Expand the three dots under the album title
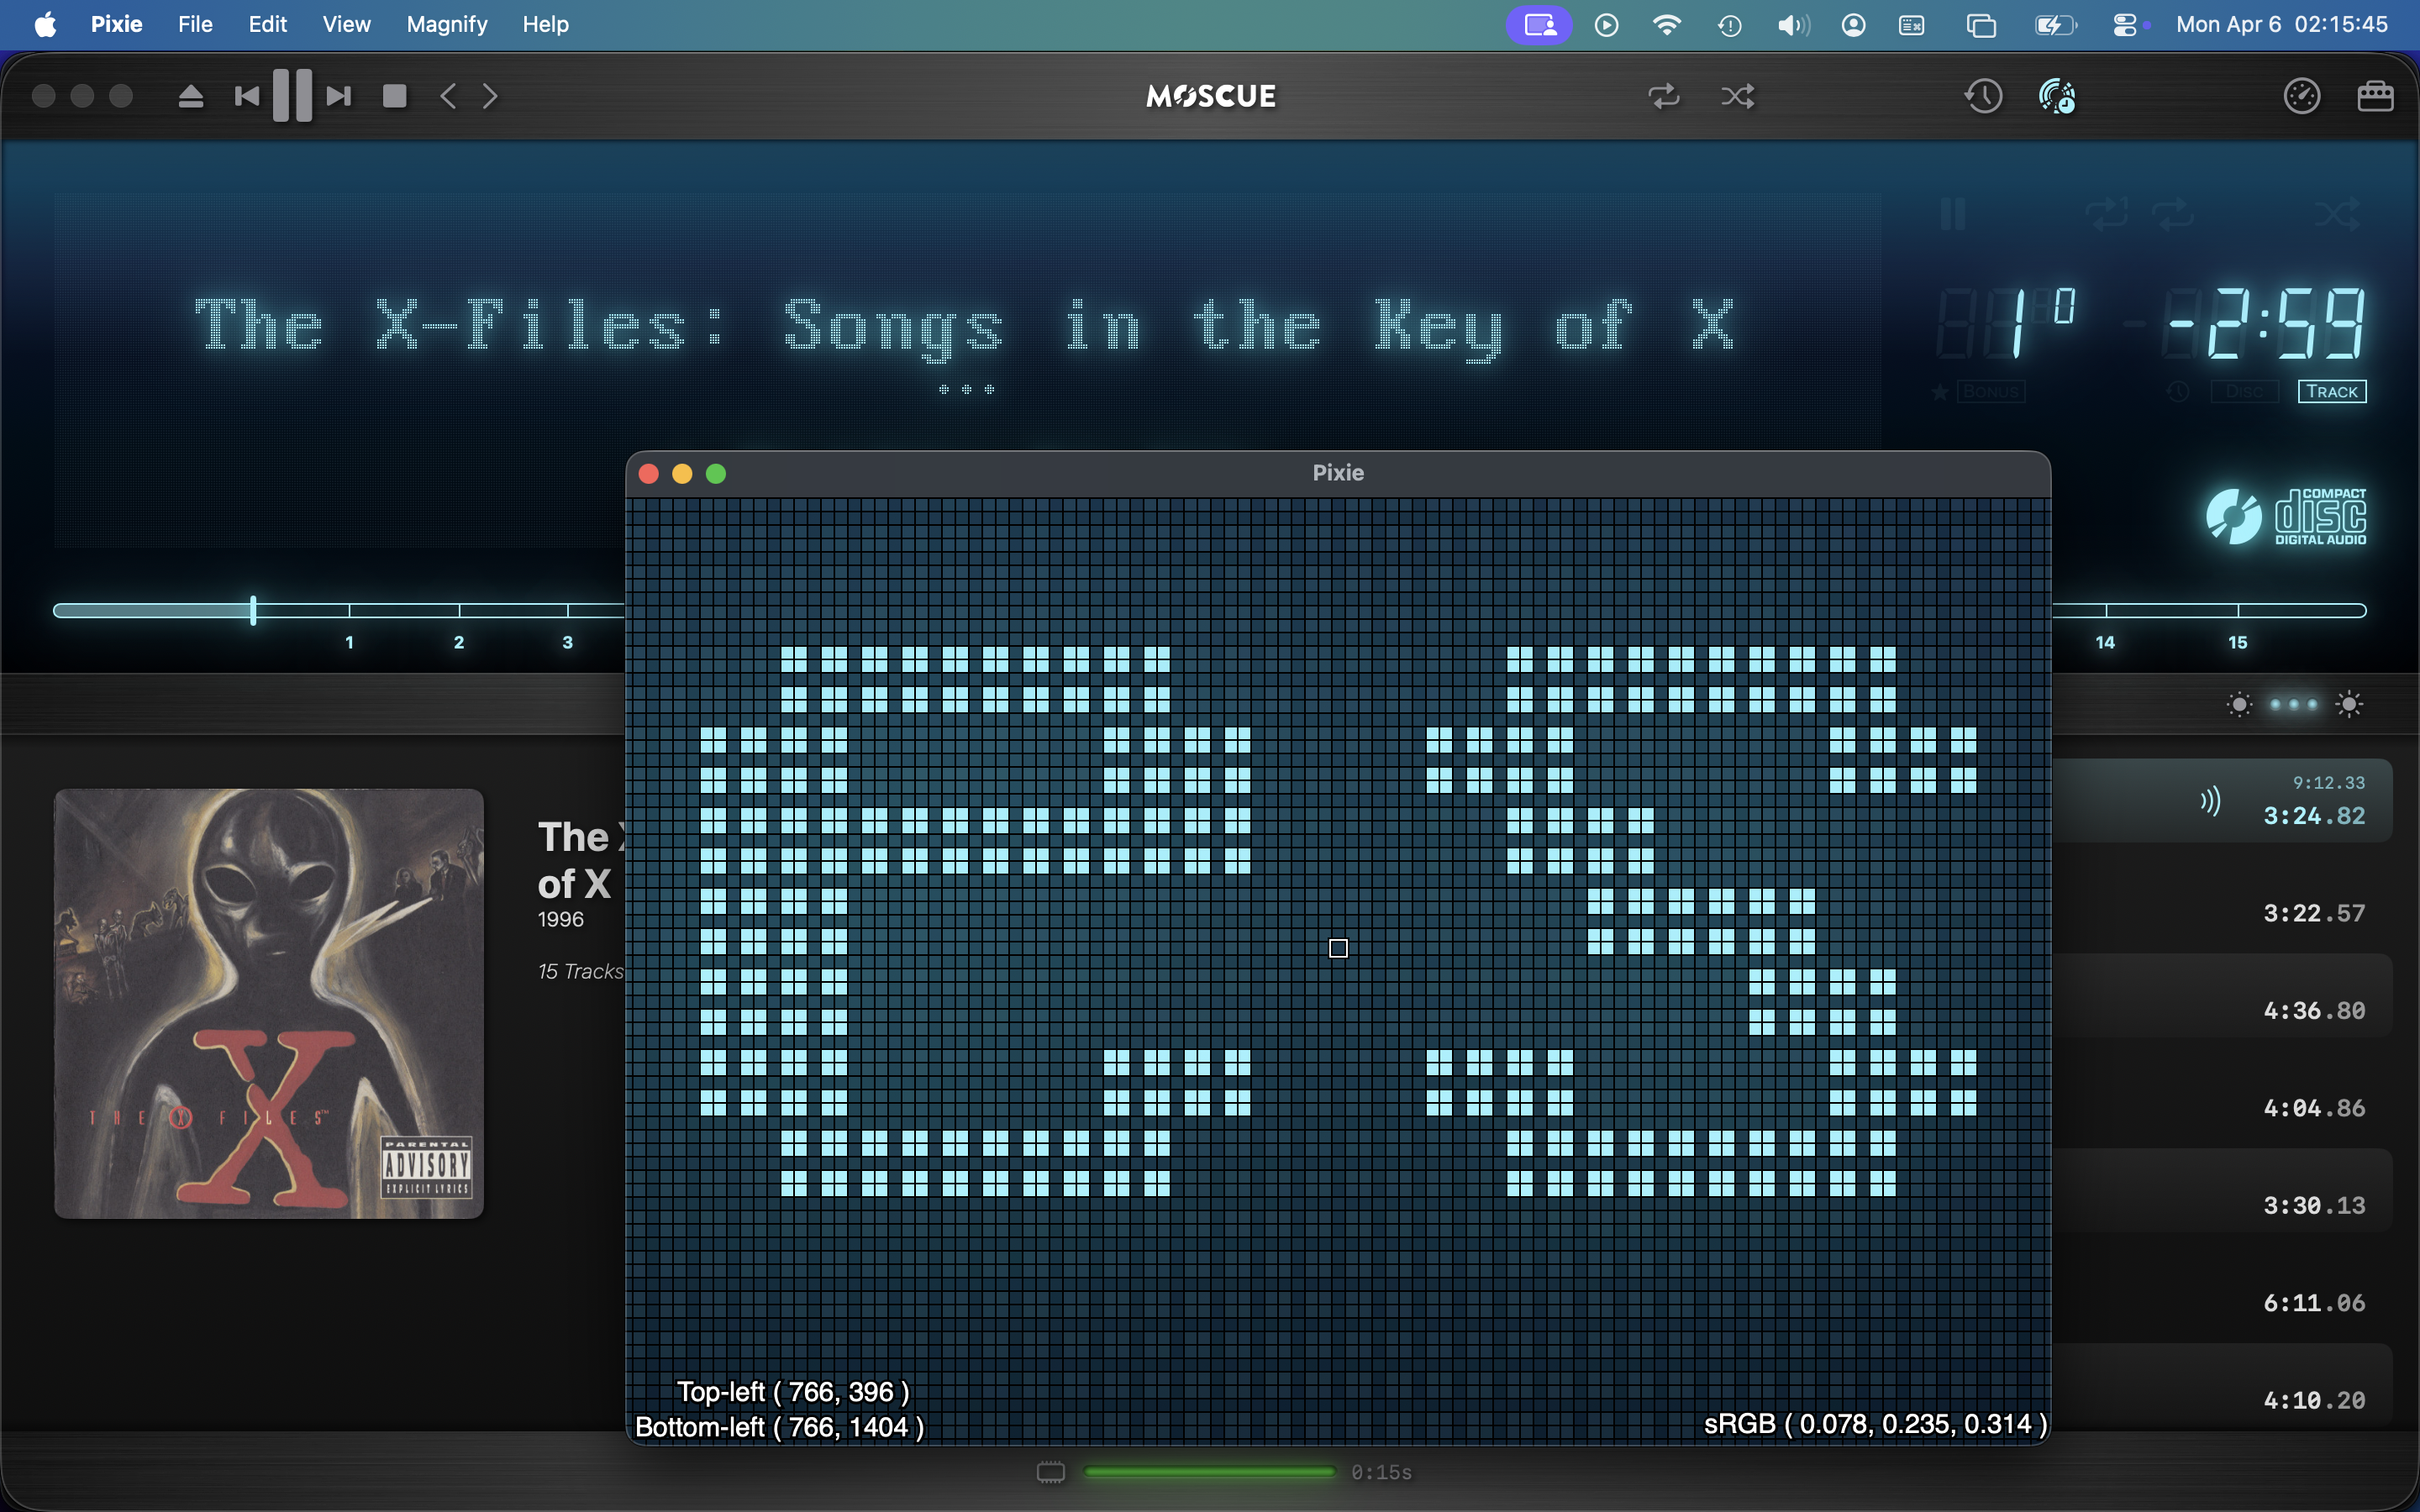 point(966,390)
